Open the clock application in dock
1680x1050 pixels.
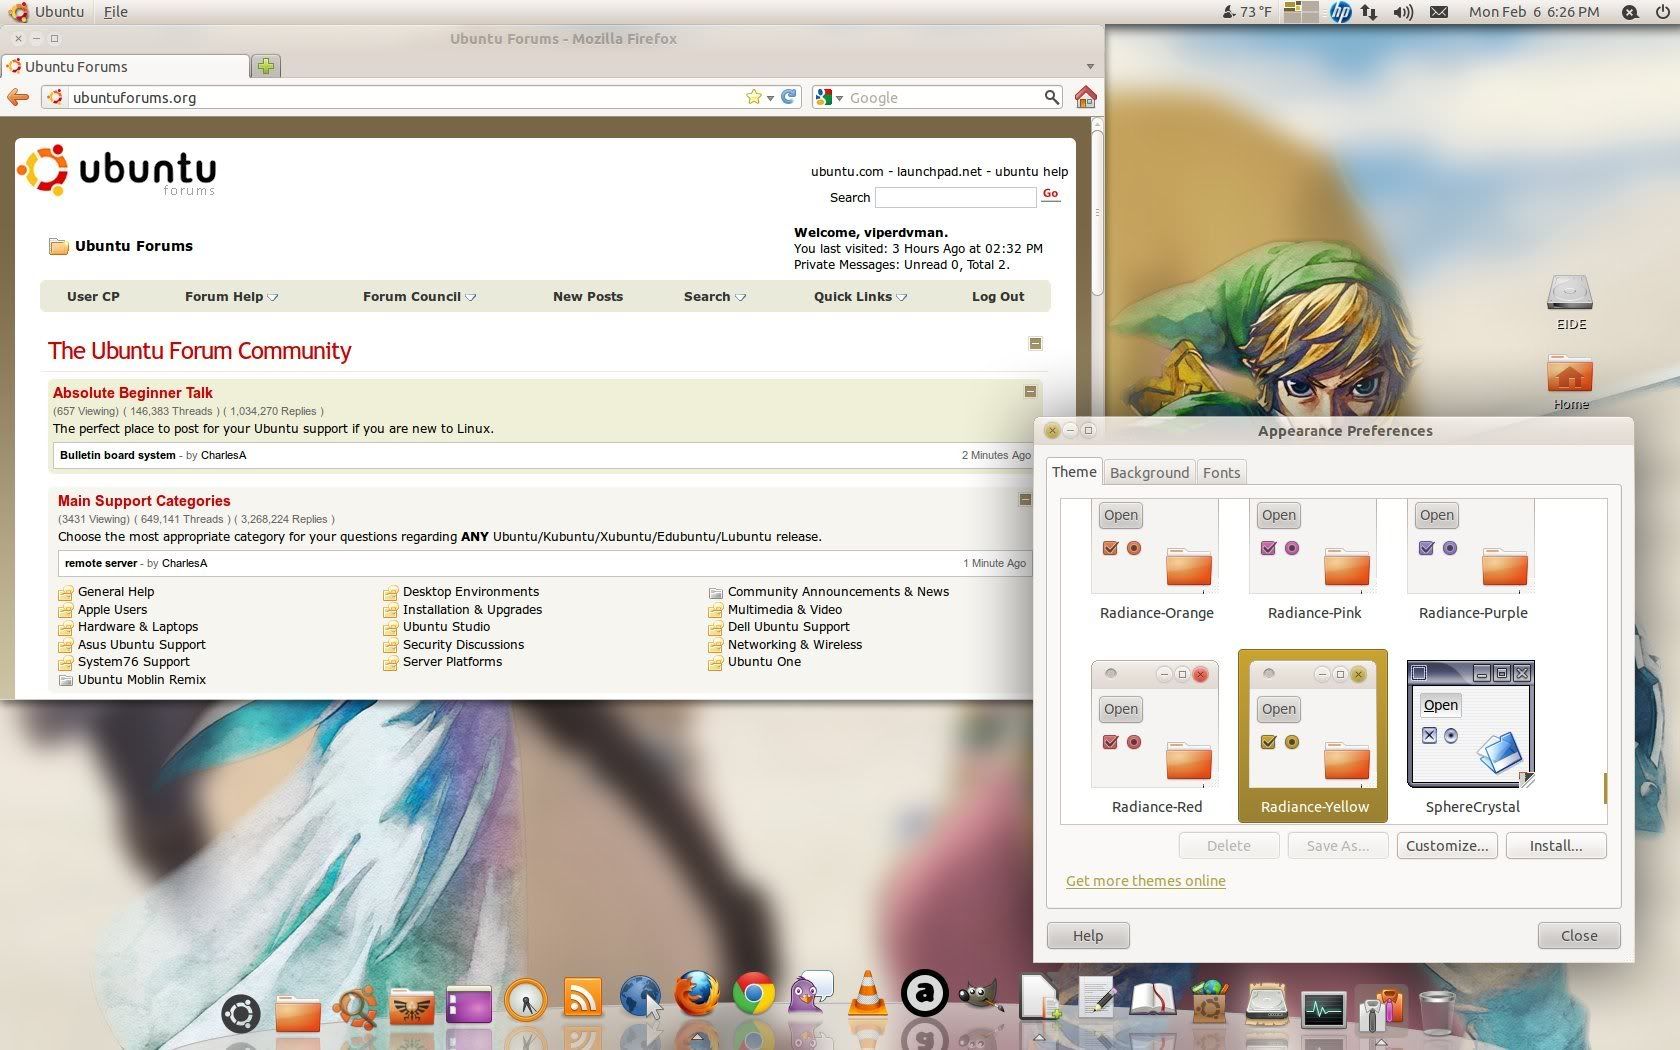[x=526, y=999]
